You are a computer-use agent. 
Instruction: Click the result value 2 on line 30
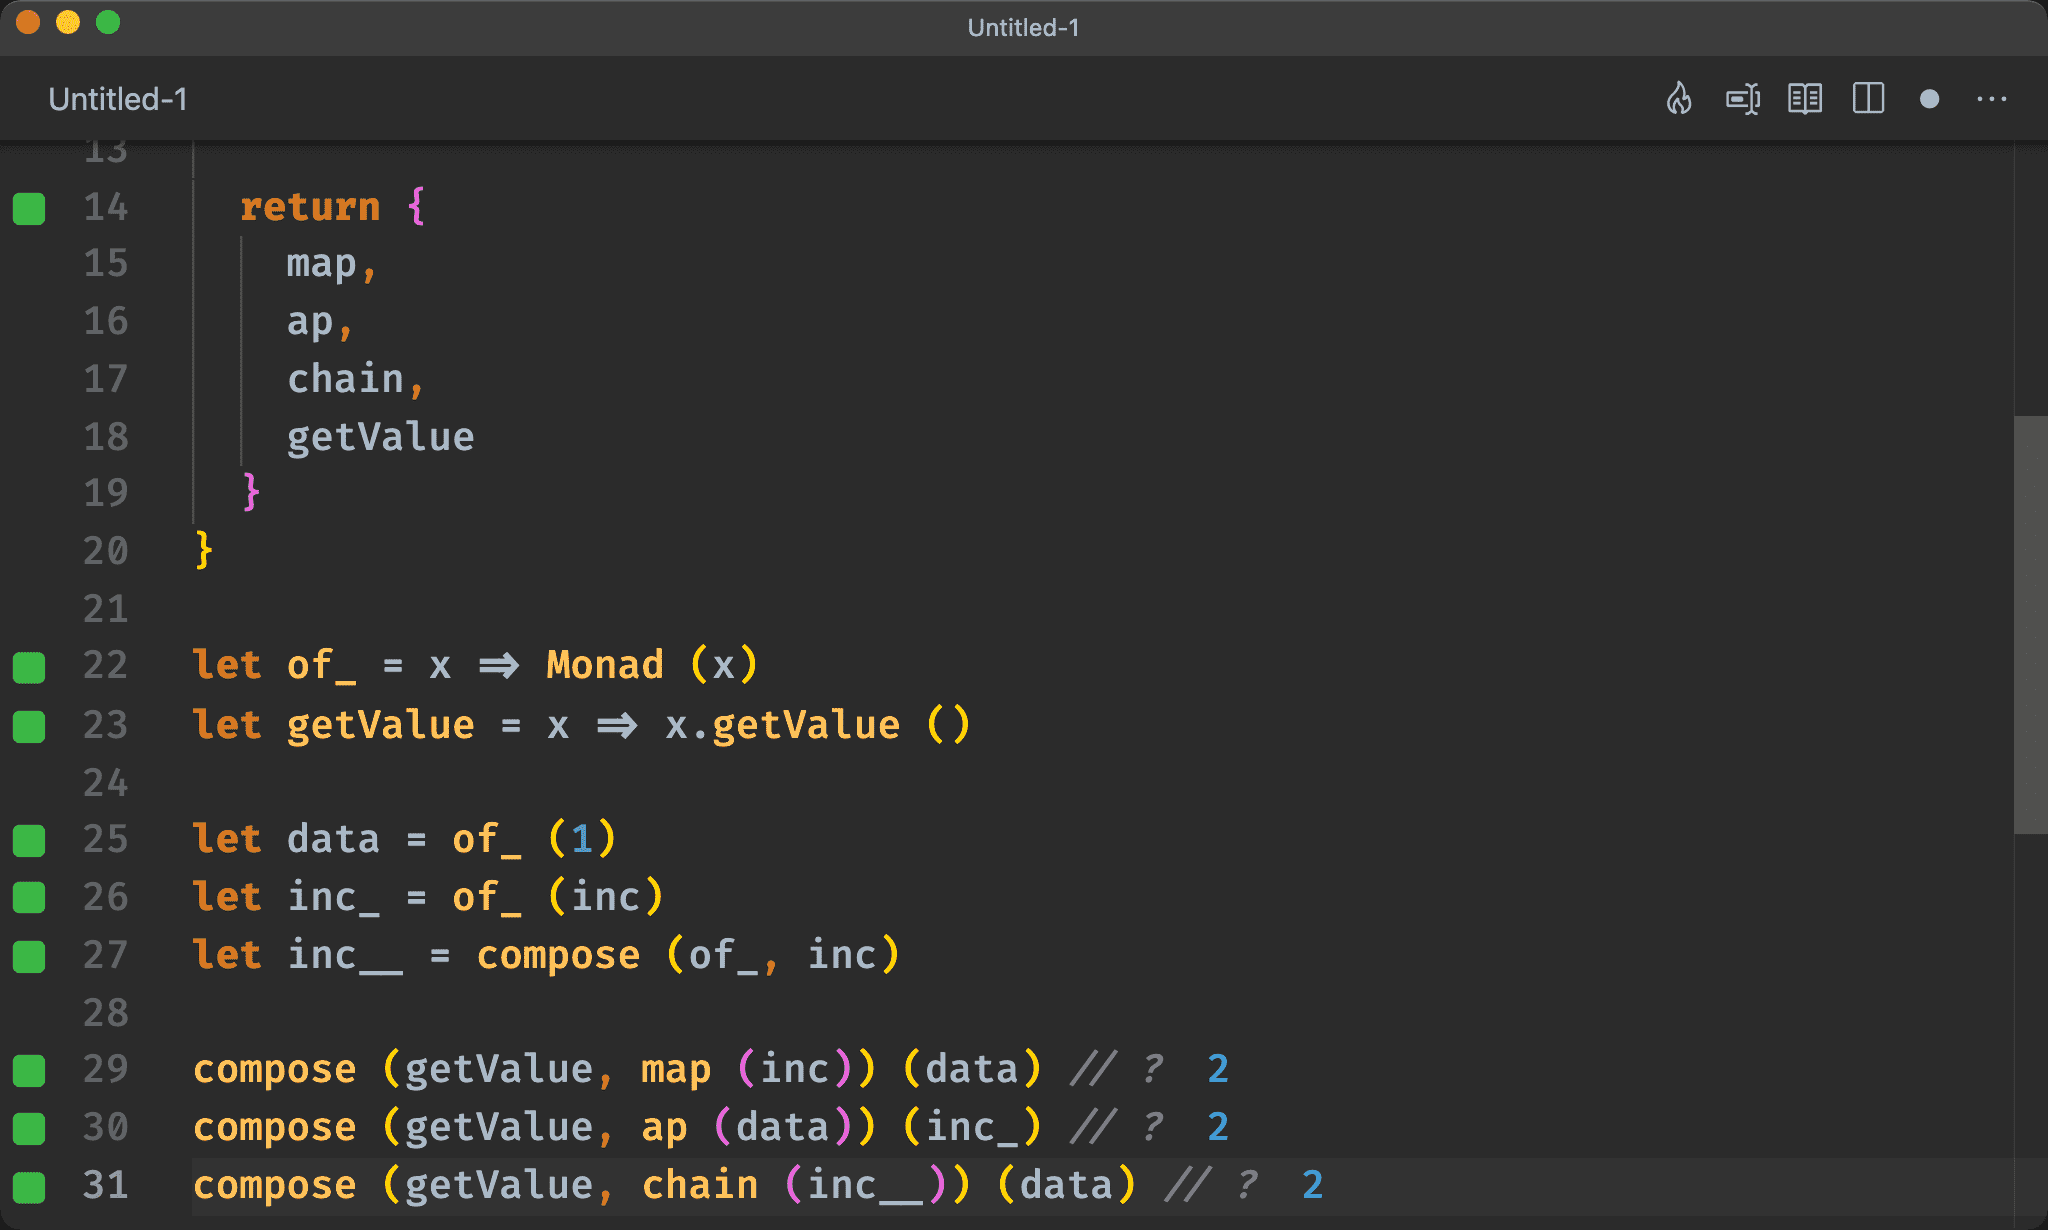[x=1218, y=1127]
